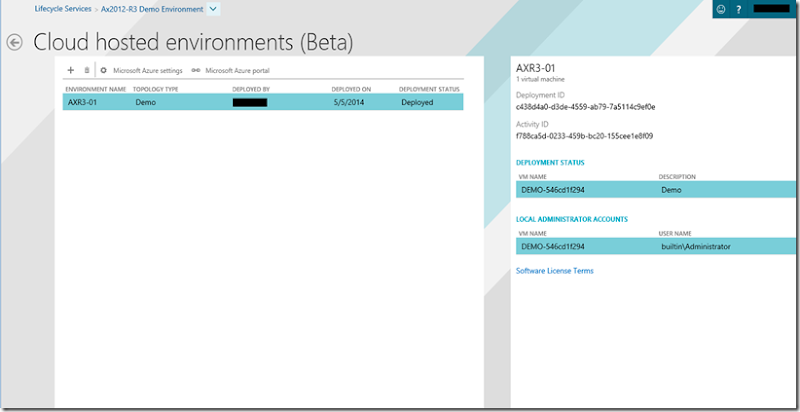Click the Microsoft Azure portal link icon

point(196,71)
